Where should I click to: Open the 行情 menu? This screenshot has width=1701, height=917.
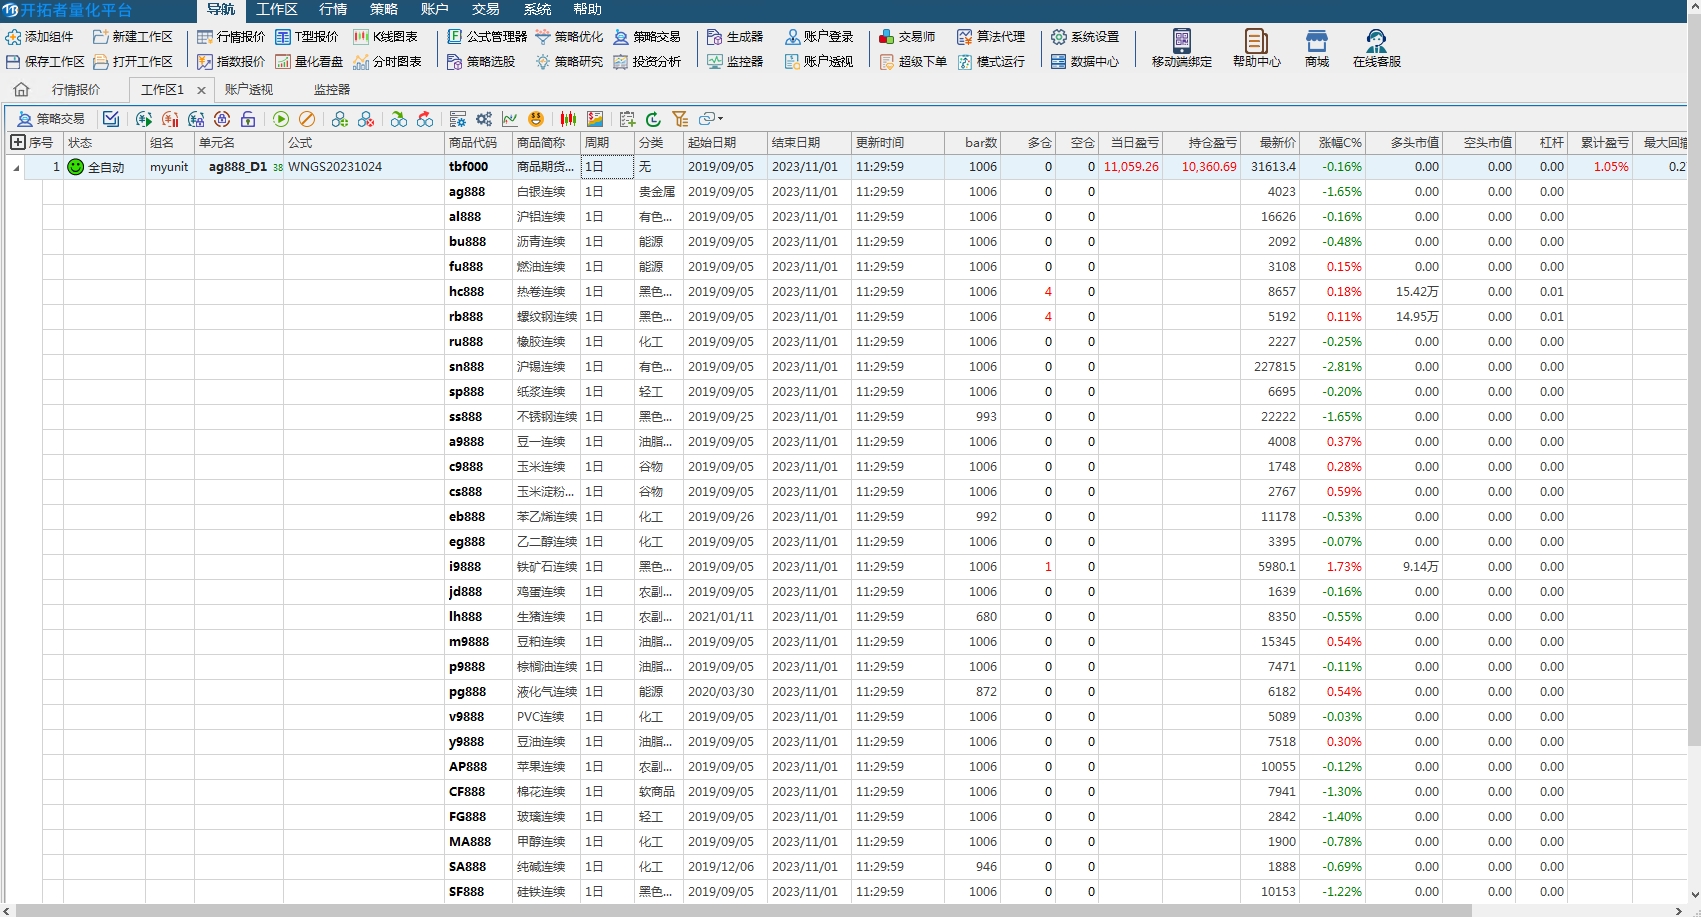pyautogui.click(x=333, y=9)
